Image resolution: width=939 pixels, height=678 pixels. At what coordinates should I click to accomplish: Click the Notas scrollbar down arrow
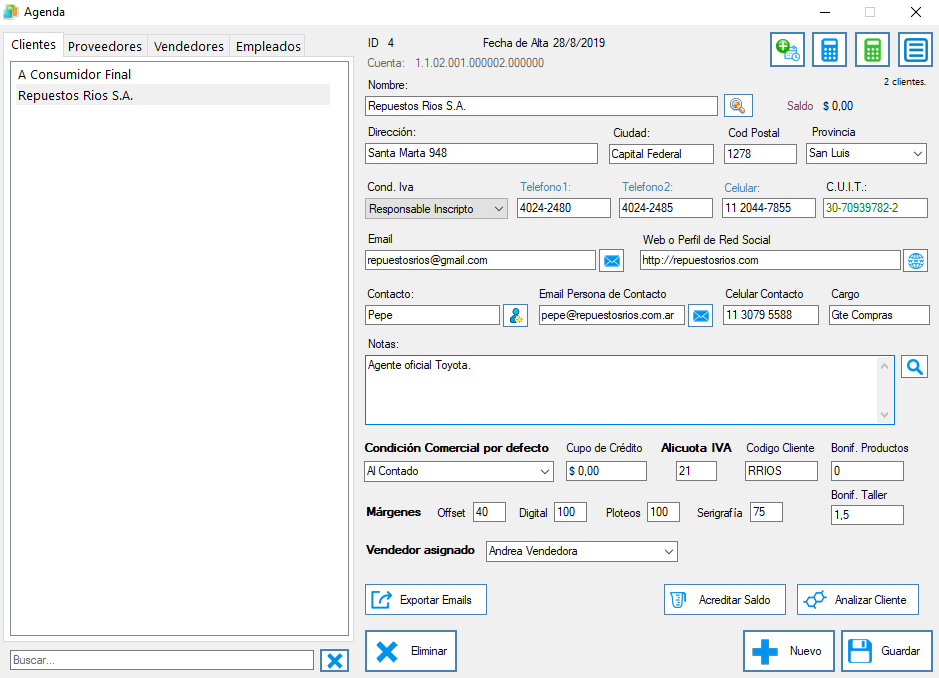[885, 415]
